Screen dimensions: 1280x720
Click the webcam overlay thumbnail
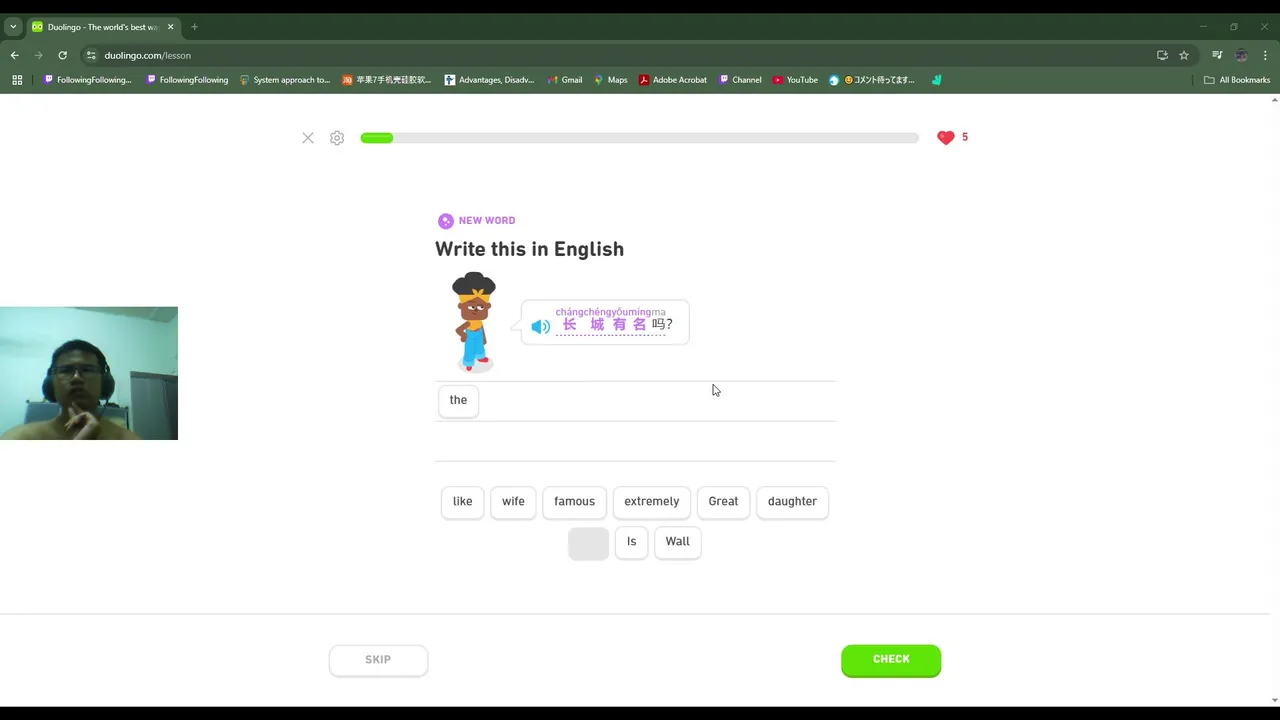pyautogui.click(x=89, y=373)
